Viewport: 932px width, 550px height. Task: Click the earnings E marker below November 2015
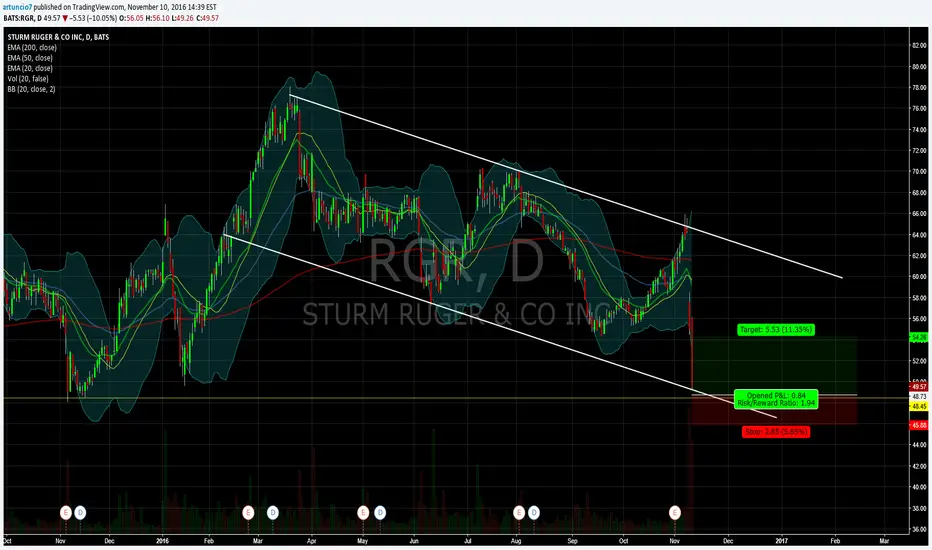[65, 512]
